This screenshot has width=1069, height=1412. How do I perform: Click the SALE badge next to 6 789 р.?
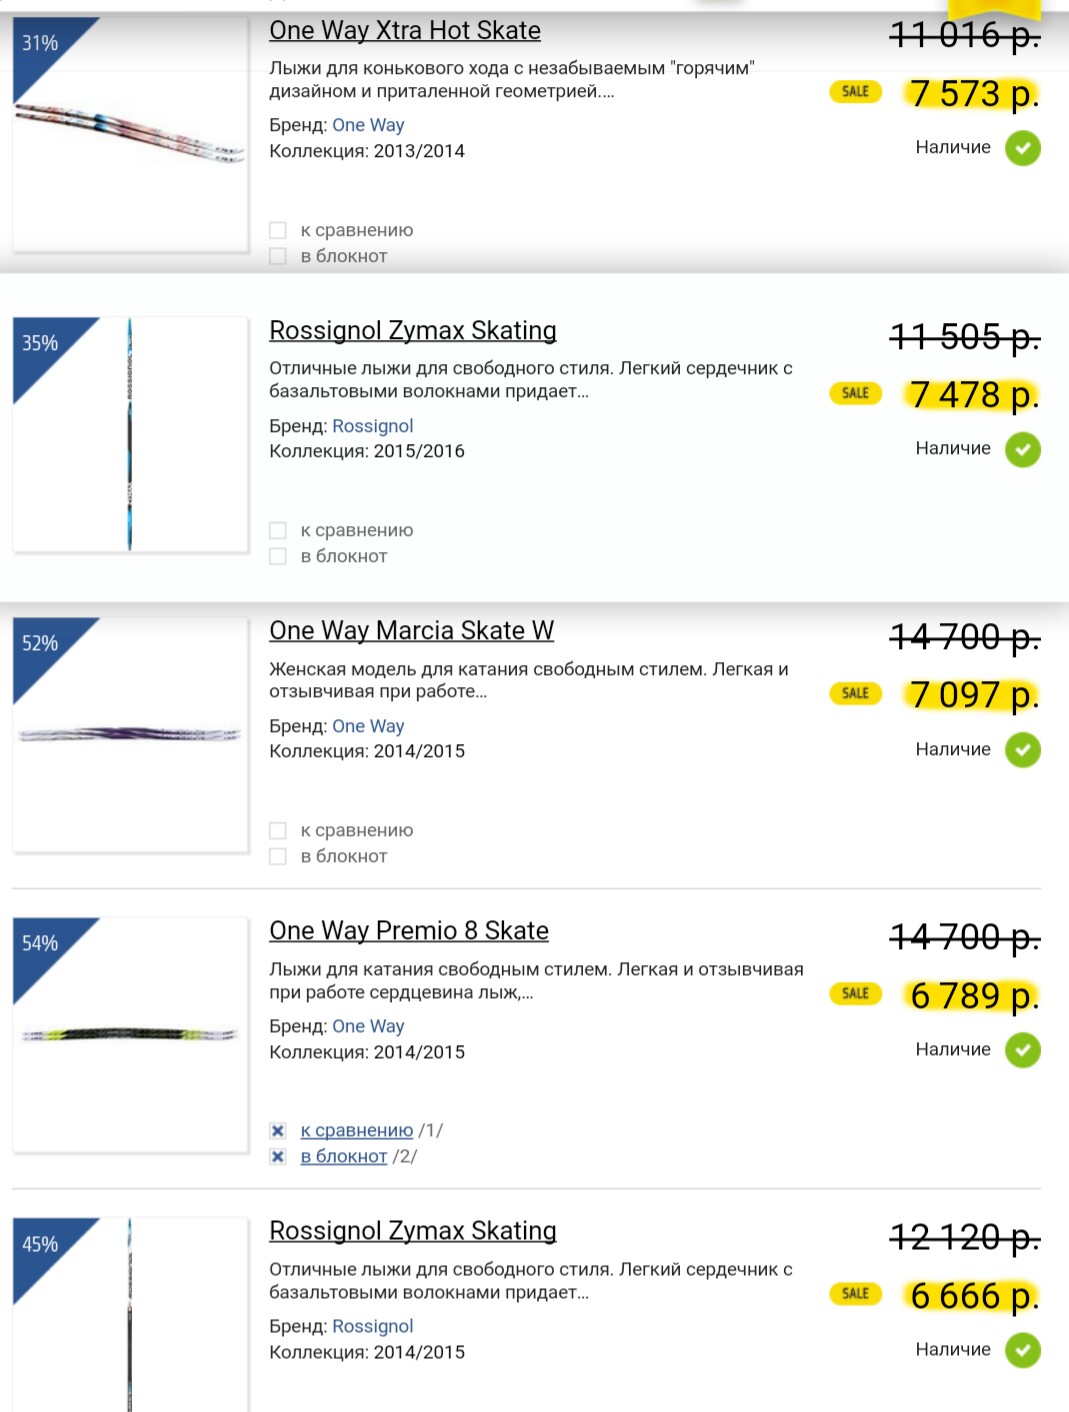pyautogui.click(x=855, y=994)
